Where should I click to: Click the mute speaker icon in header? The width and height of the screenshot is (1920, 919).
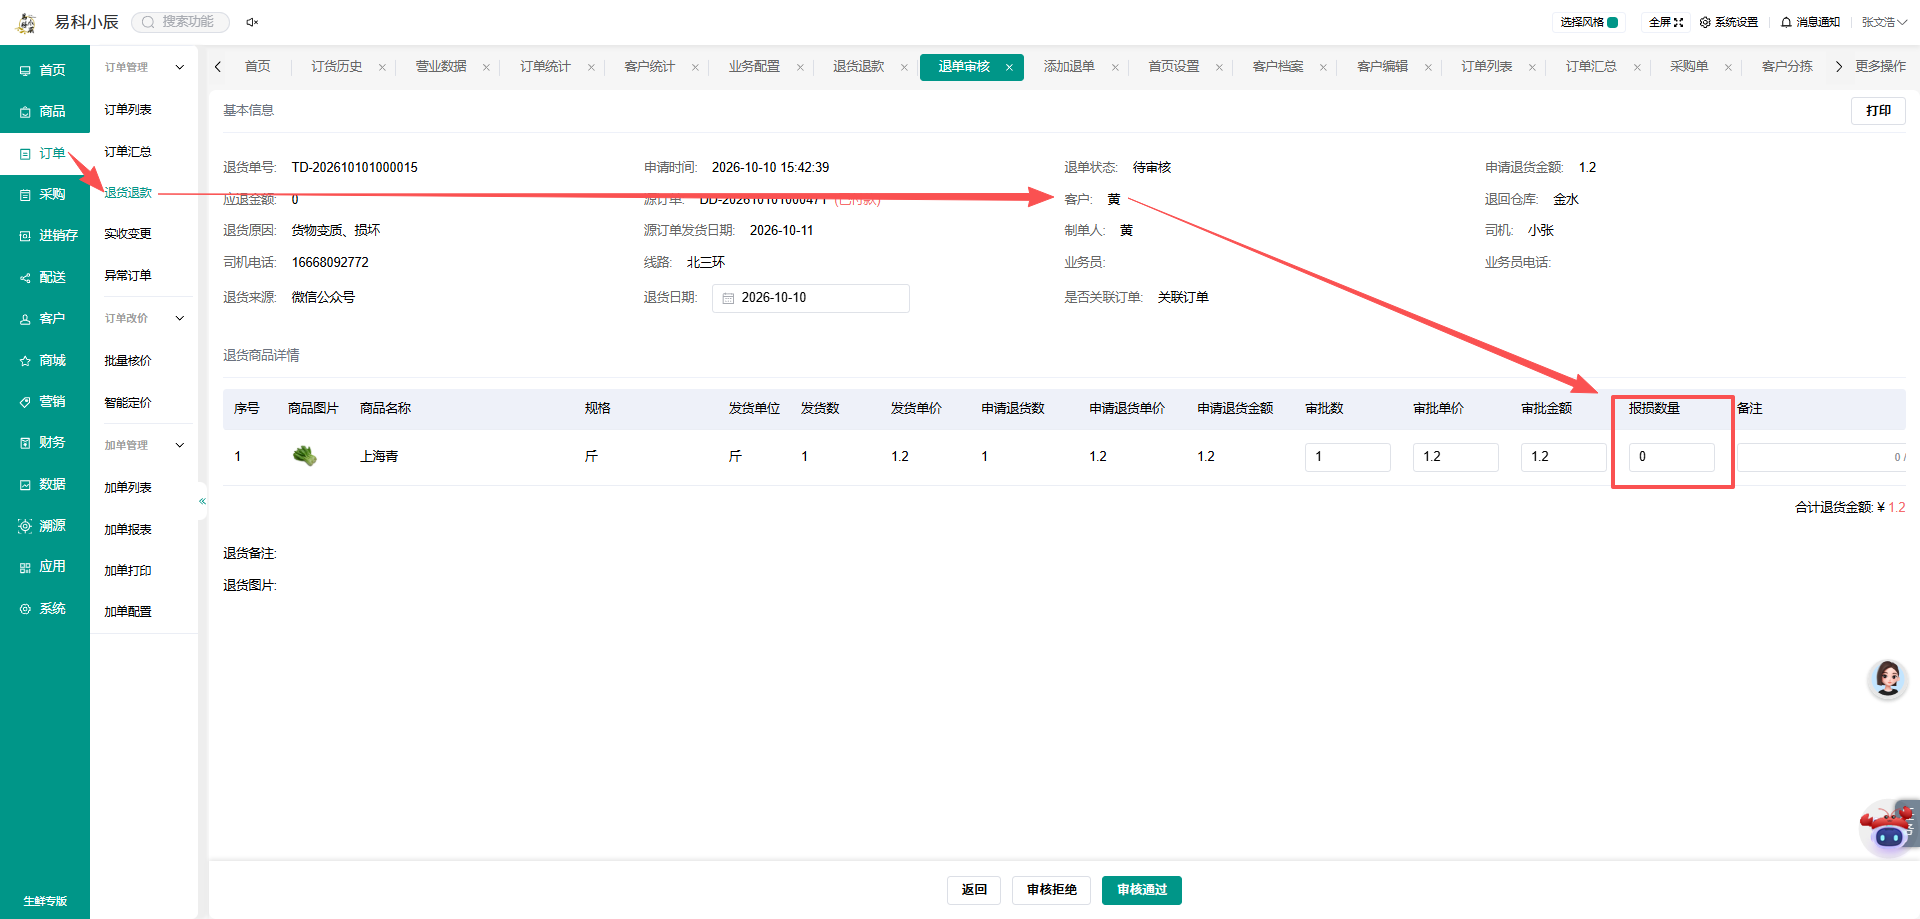252,22
